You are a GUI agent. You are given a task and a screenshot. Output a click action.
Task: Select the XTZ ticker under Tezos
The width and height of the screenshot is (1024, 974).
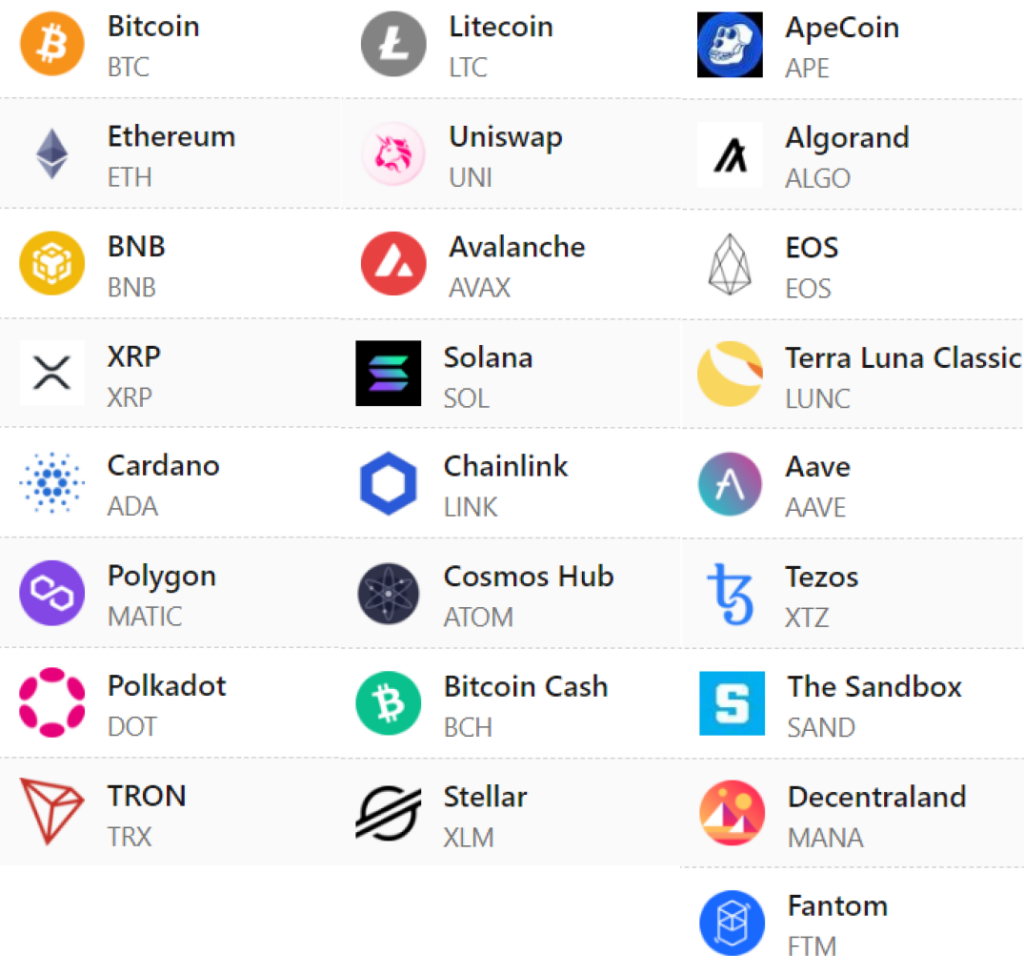[807, 617]
